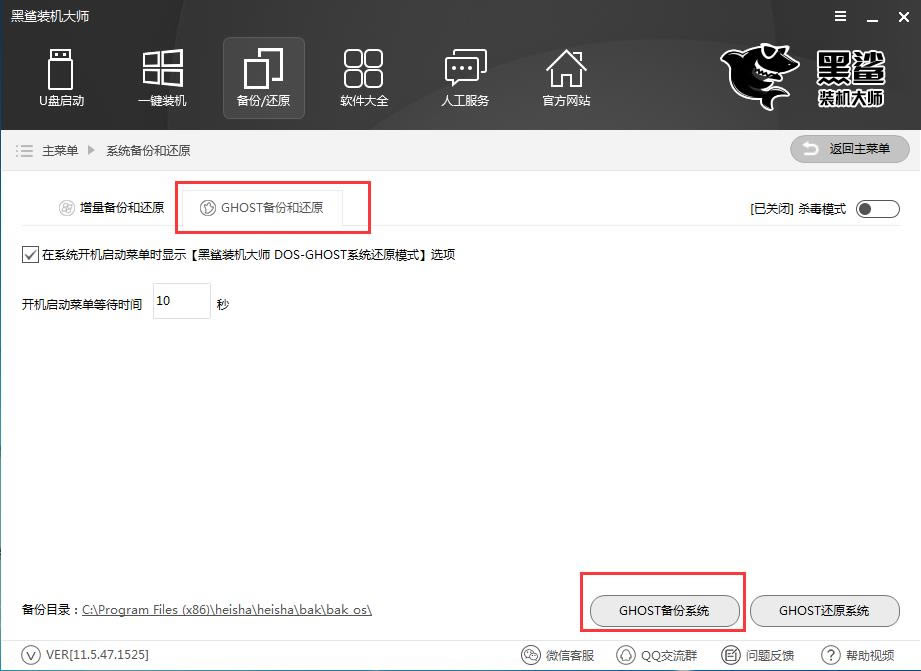Open 问题反馈 feedback form

point(758,655)
